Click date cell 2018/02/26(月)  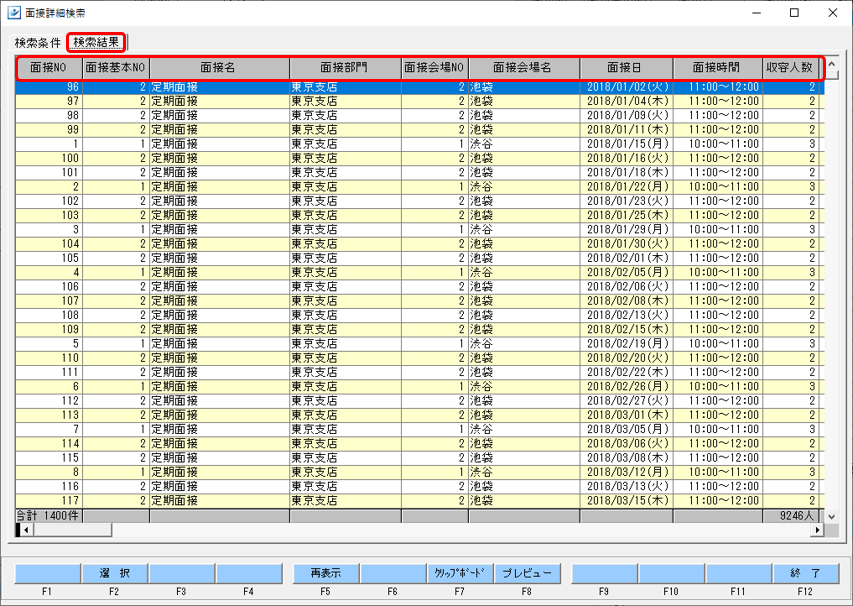click(x=627, y=386)
